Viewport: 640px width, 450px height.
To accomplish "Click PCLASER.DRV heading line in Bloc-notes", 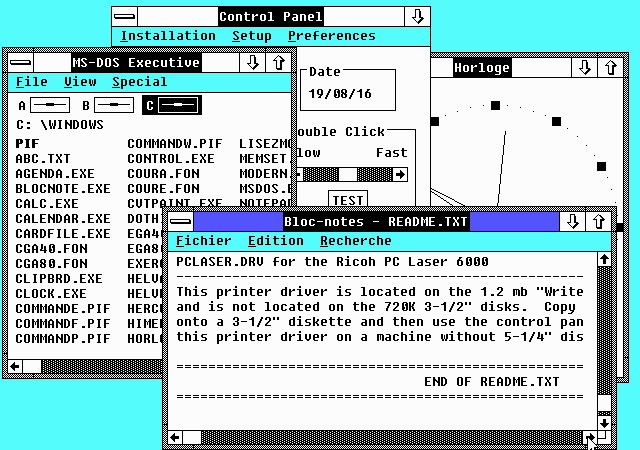I will (x=332, y=261).
